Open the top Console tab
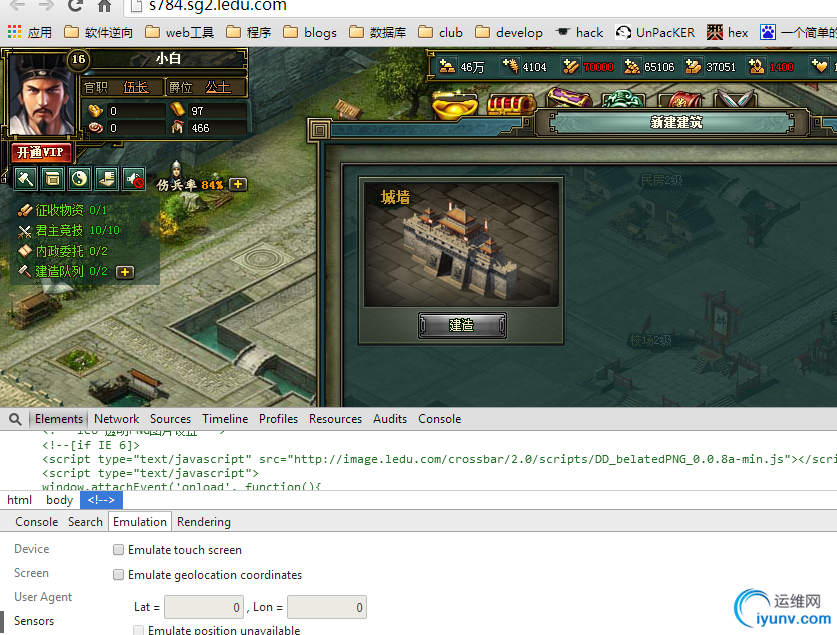The width and height of the screenshot is (837, 635). (x=439, y=419)
